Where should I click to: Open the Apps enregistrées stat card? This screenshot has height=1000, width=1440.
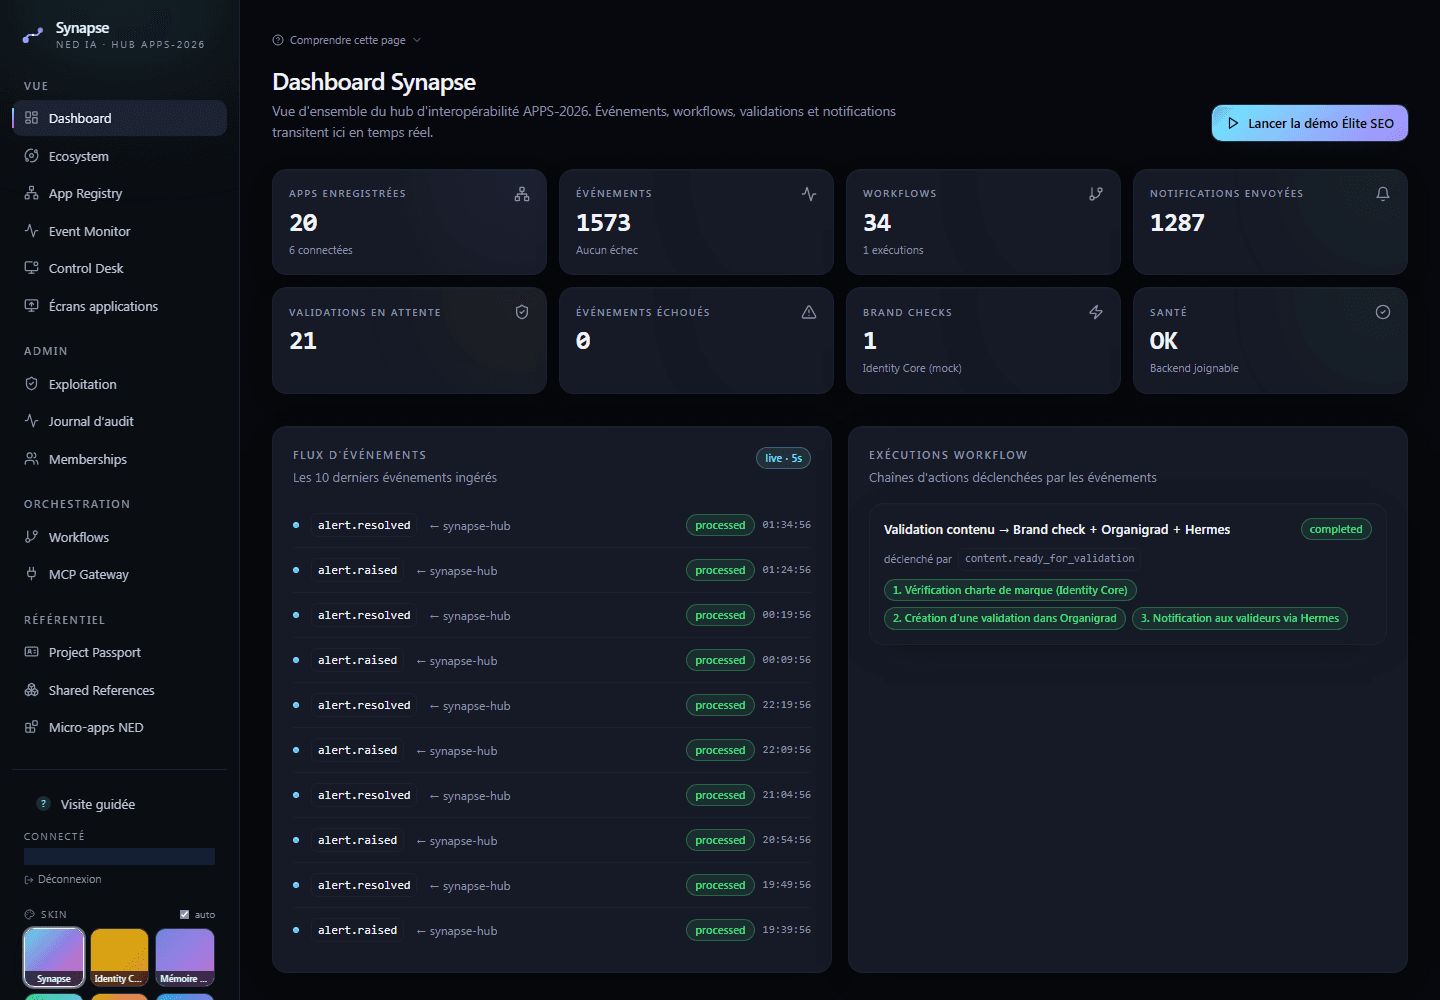point(409,222)
